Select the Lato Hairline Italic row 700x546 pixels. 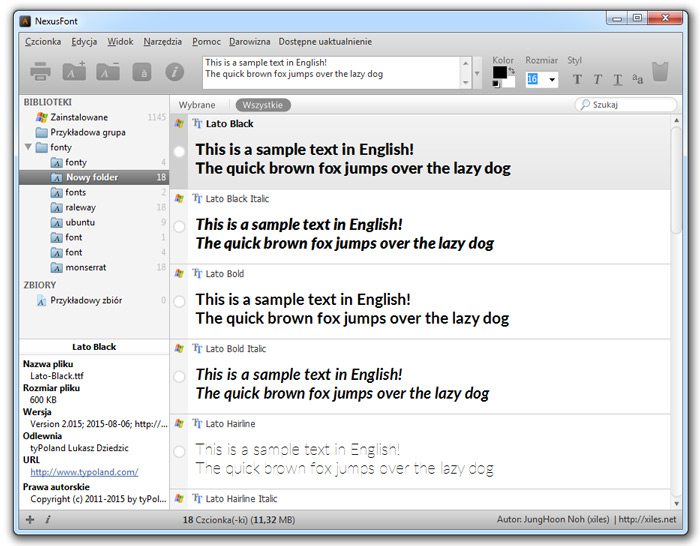[421, 500]
